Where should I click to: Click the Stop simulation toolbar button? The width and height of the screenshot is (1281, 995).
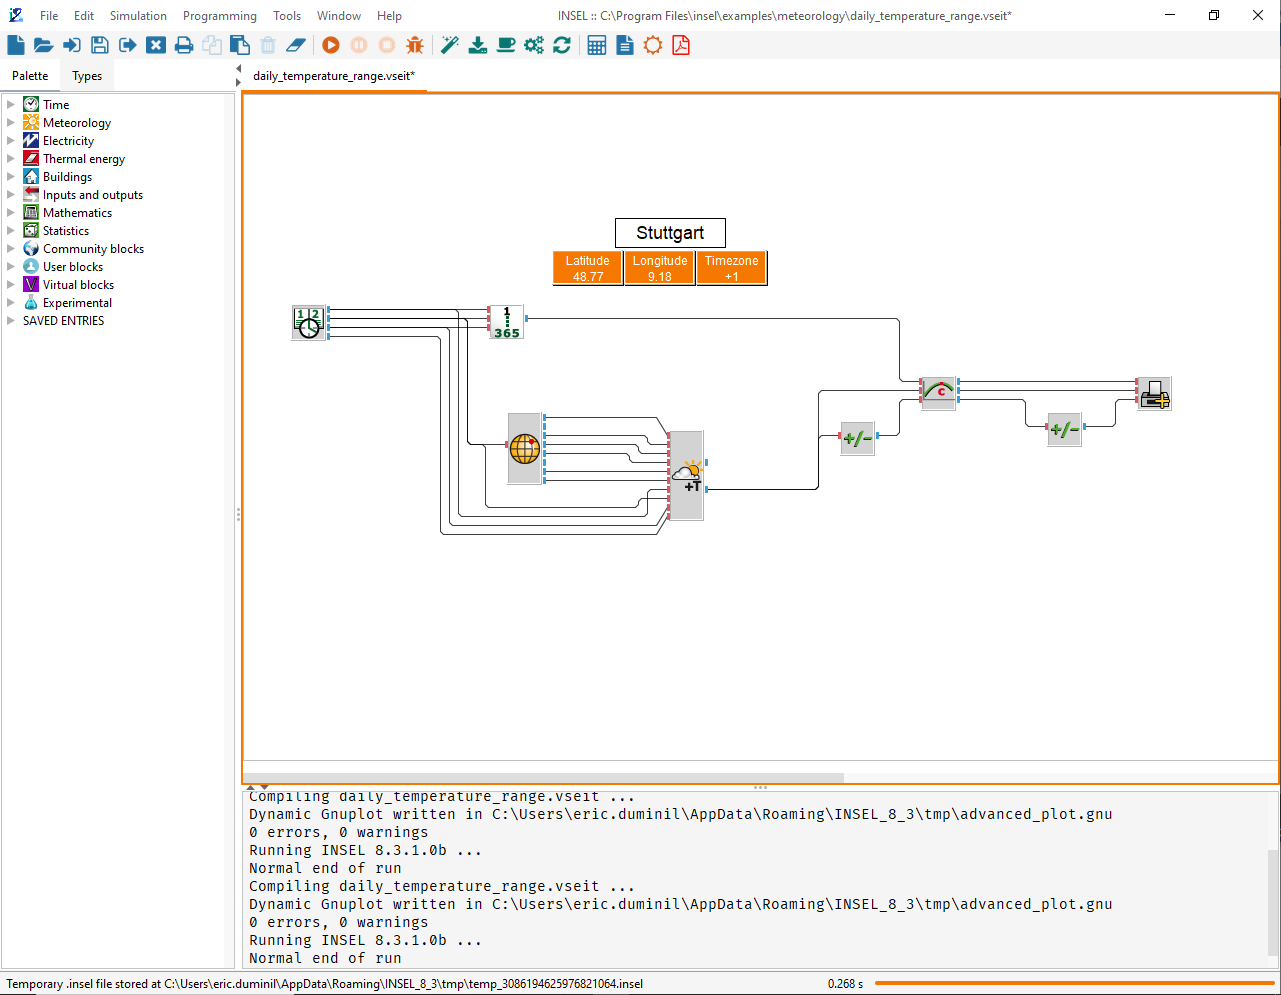(387, 45)
